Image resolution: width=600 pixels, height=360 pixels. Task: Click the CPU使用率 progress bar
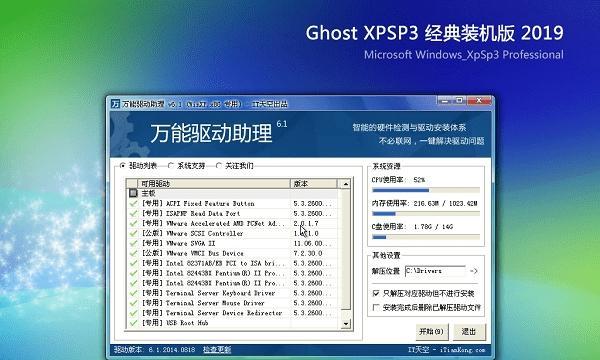(x=426, y=190)
